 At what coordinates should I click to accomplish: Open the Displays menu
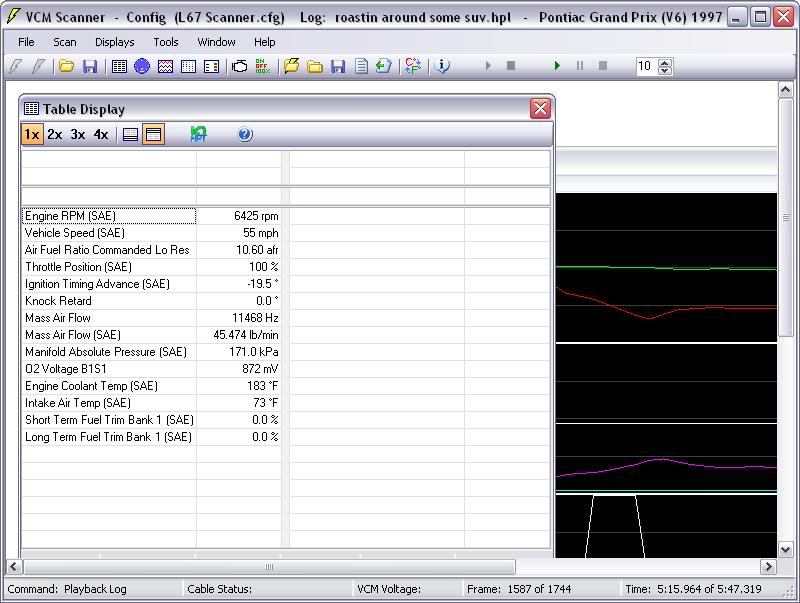(115, 42)
